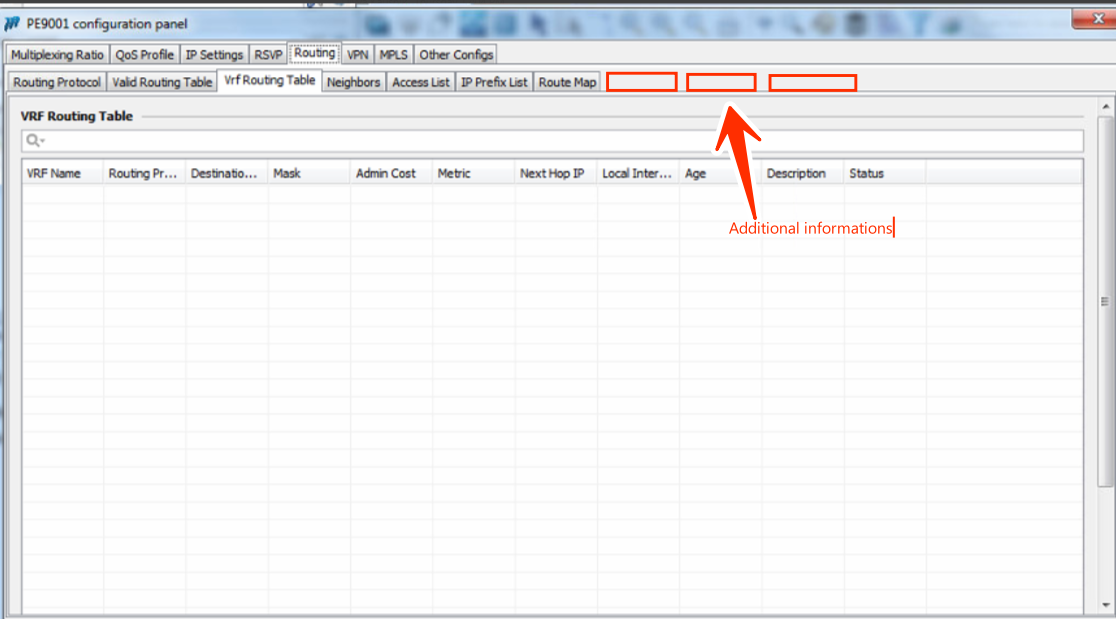Click the vertical scrollbar up arrow

click(x=1106, y=106)
